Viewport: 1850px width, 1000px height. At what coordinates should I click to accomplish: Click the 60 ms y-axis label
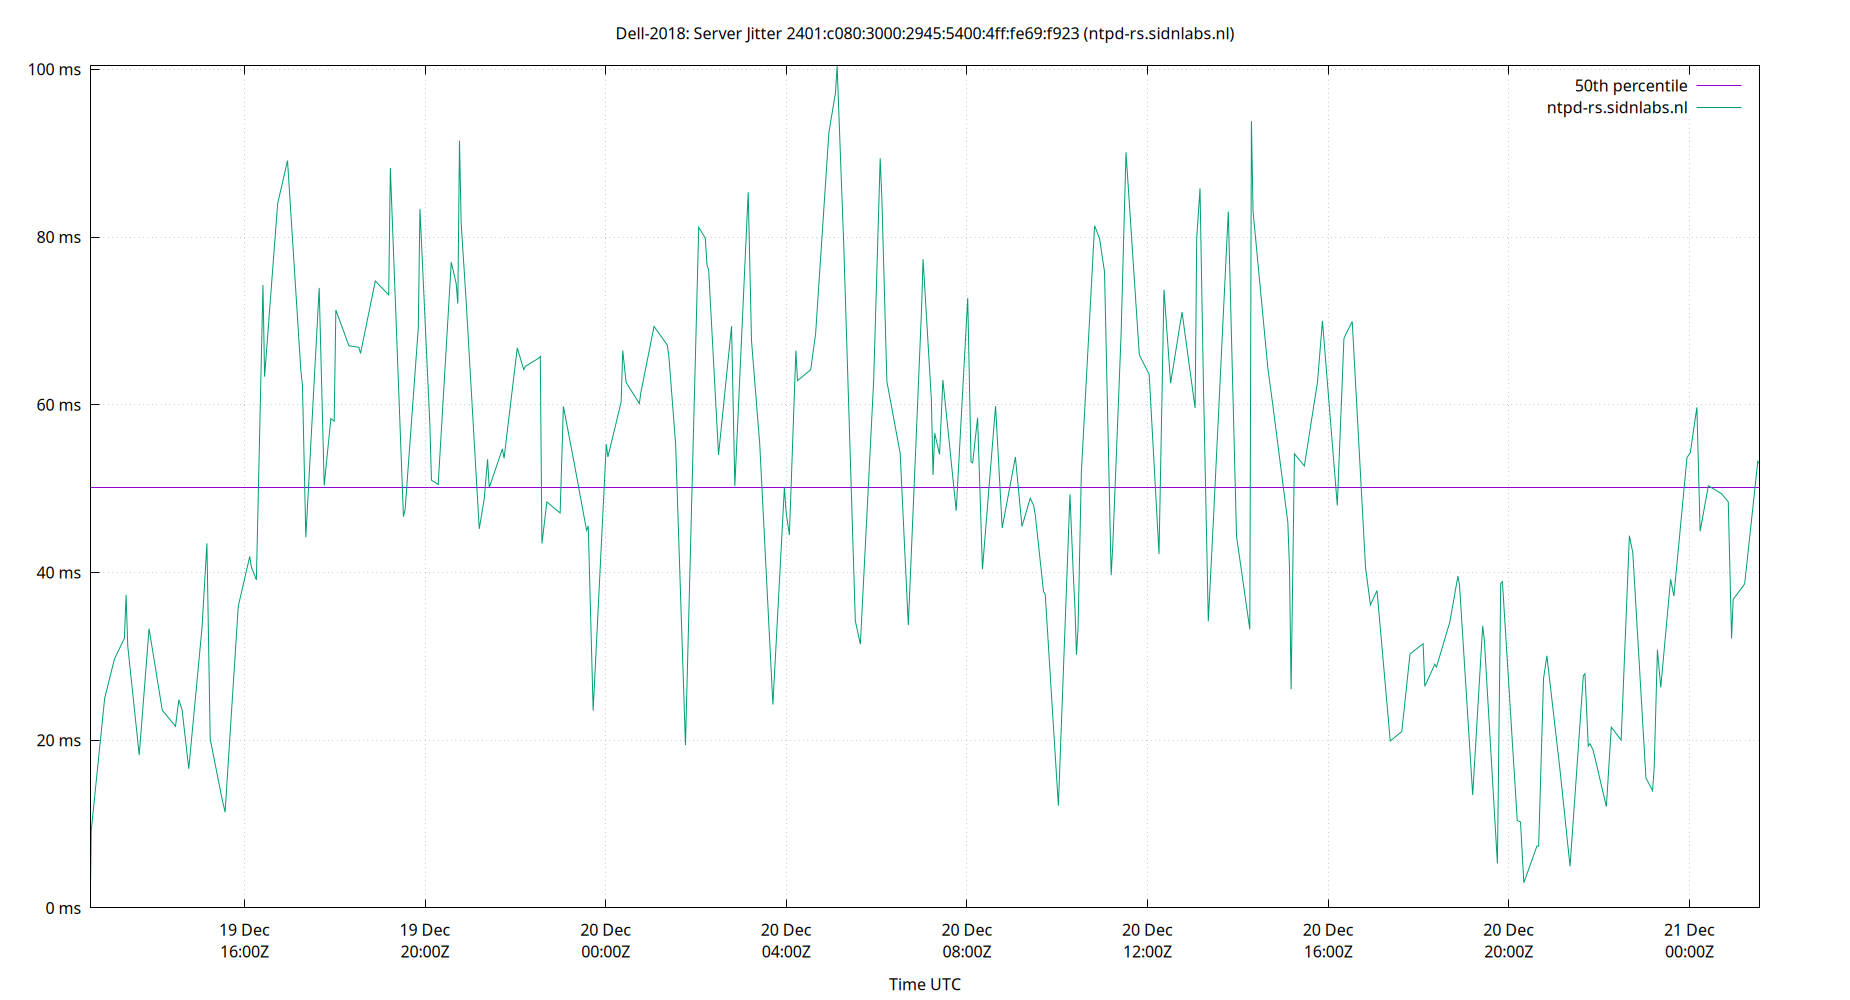tap(57, 404)
